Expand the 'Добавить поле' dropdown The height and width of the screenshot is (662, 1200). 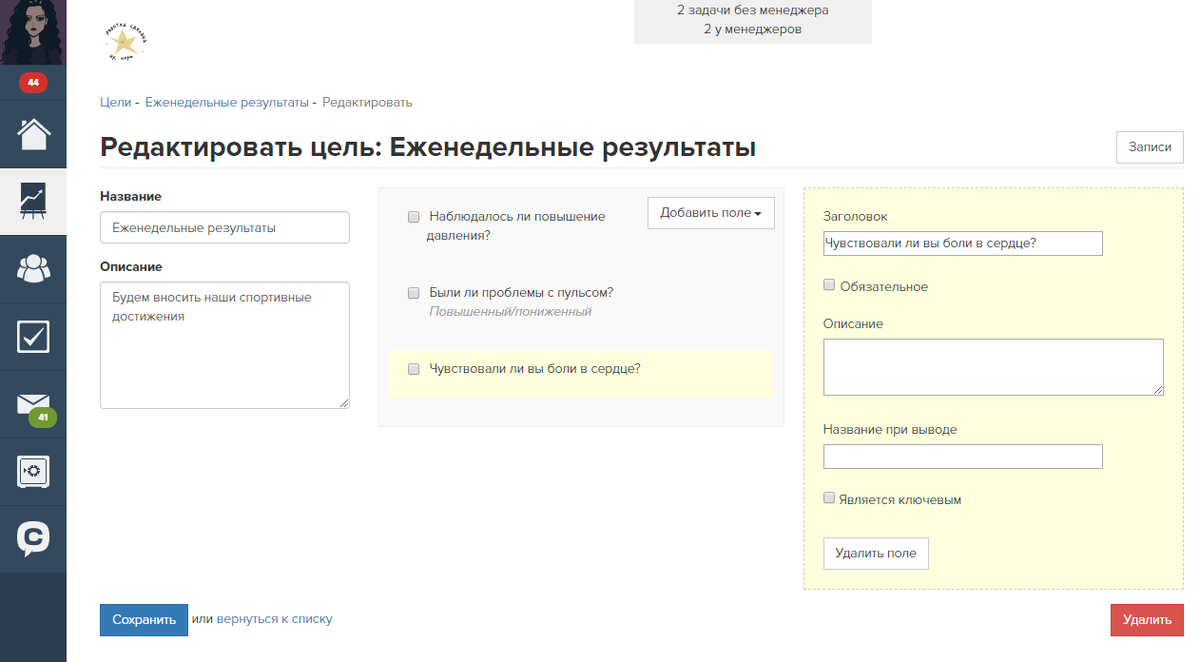pos(710,213)
